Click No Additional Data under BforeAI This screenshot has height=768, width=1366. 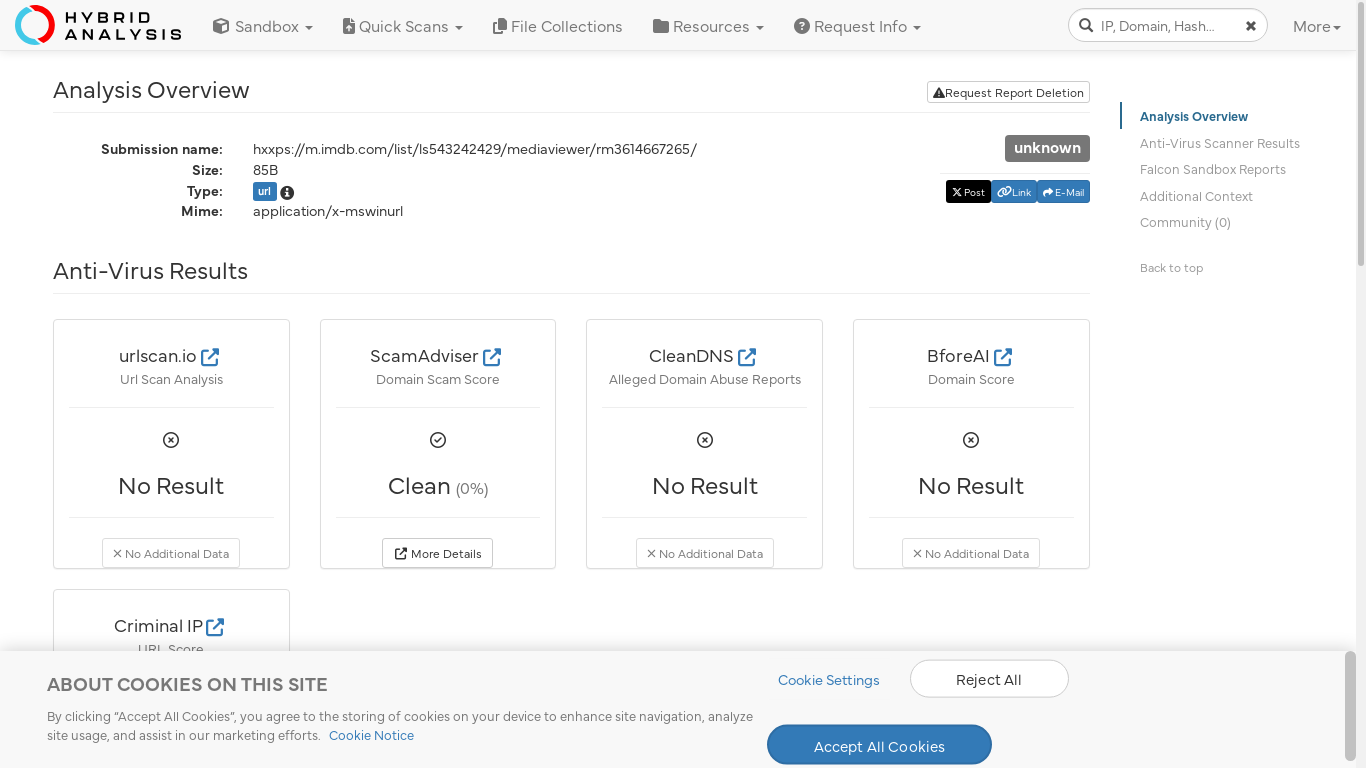coord(971,553)
